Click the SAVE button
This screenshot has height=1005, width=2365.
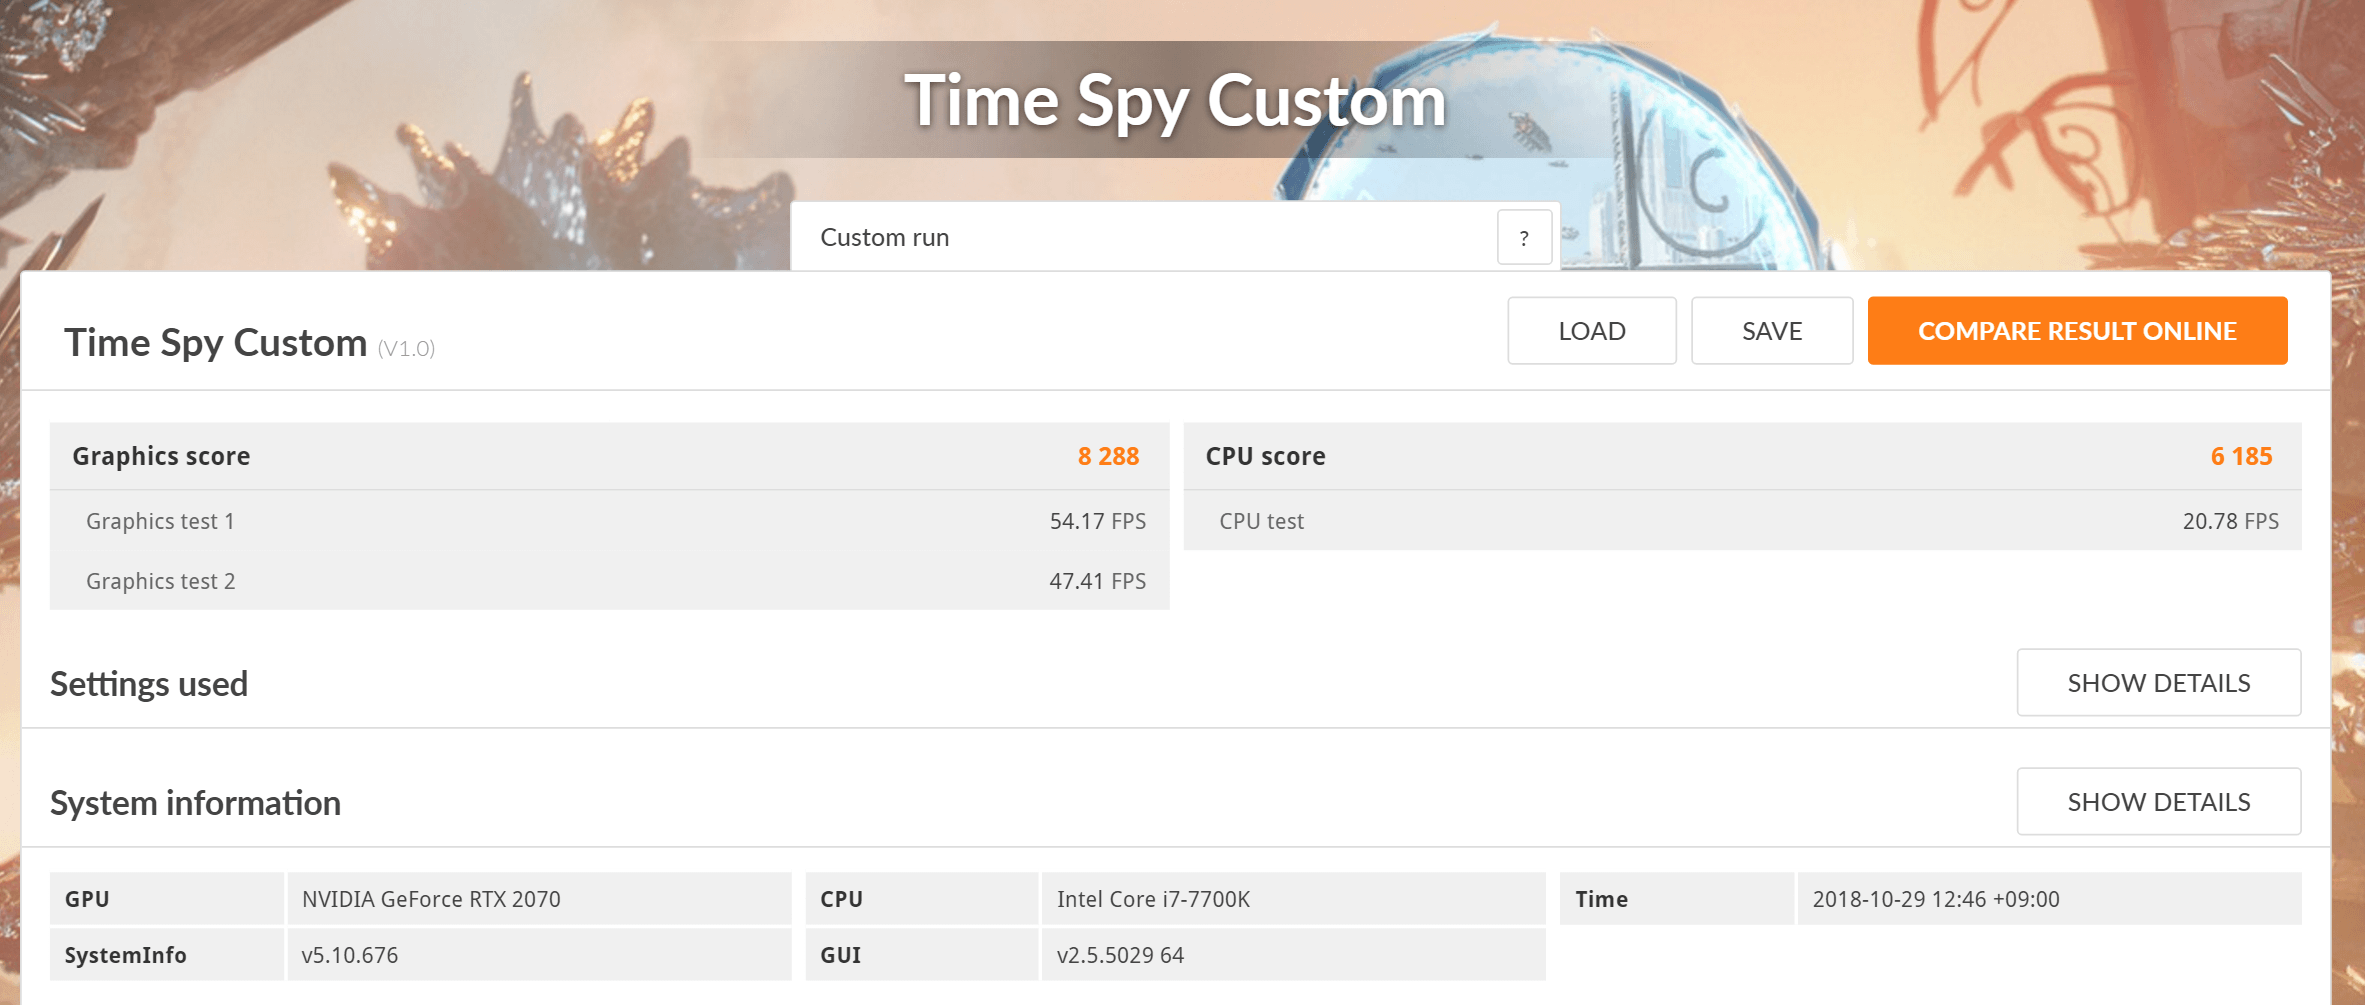point(1771,331)
